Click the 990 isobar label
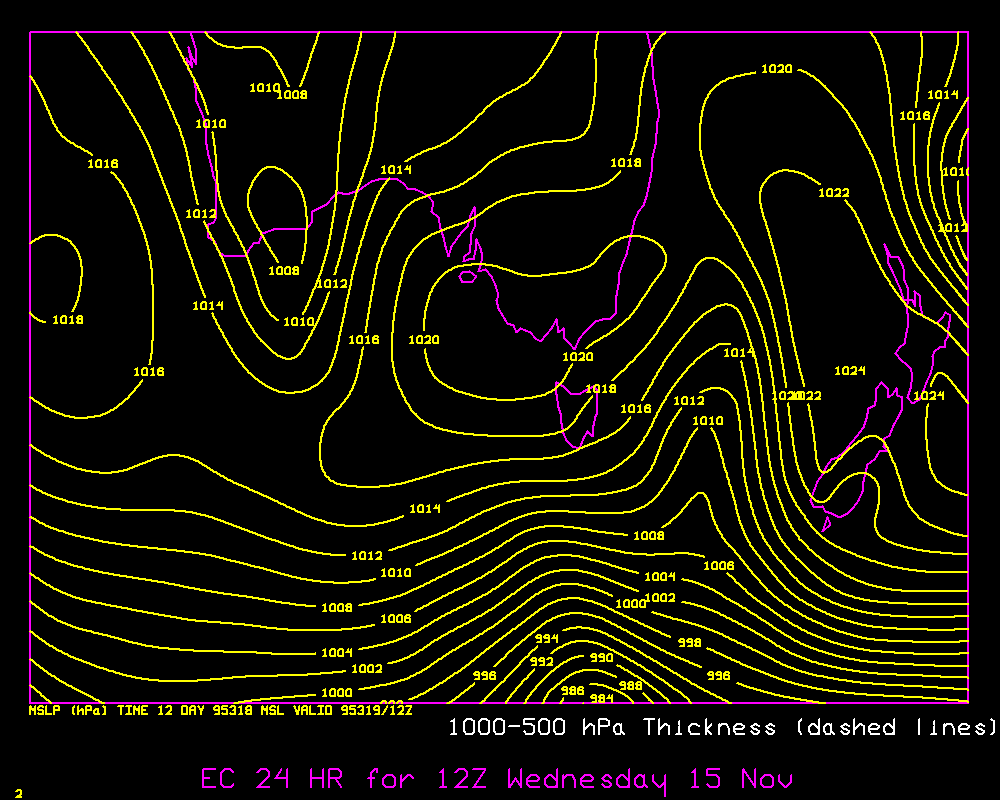1000x800 pixels. point(601,658)
